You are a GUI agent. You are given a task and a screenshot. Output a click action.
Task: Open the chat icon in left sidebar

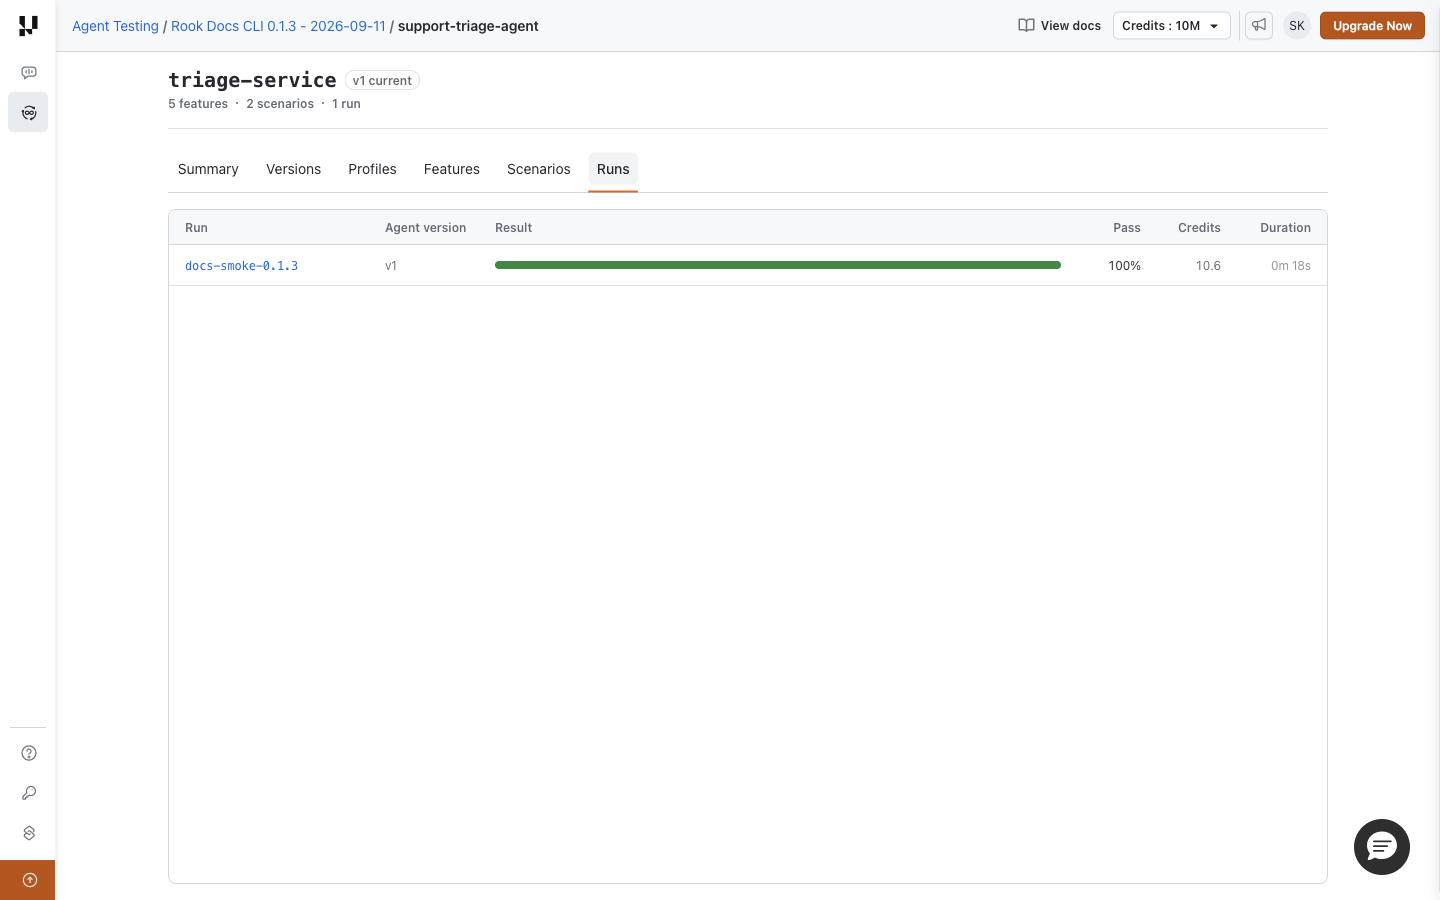click(x=29, y=72)
